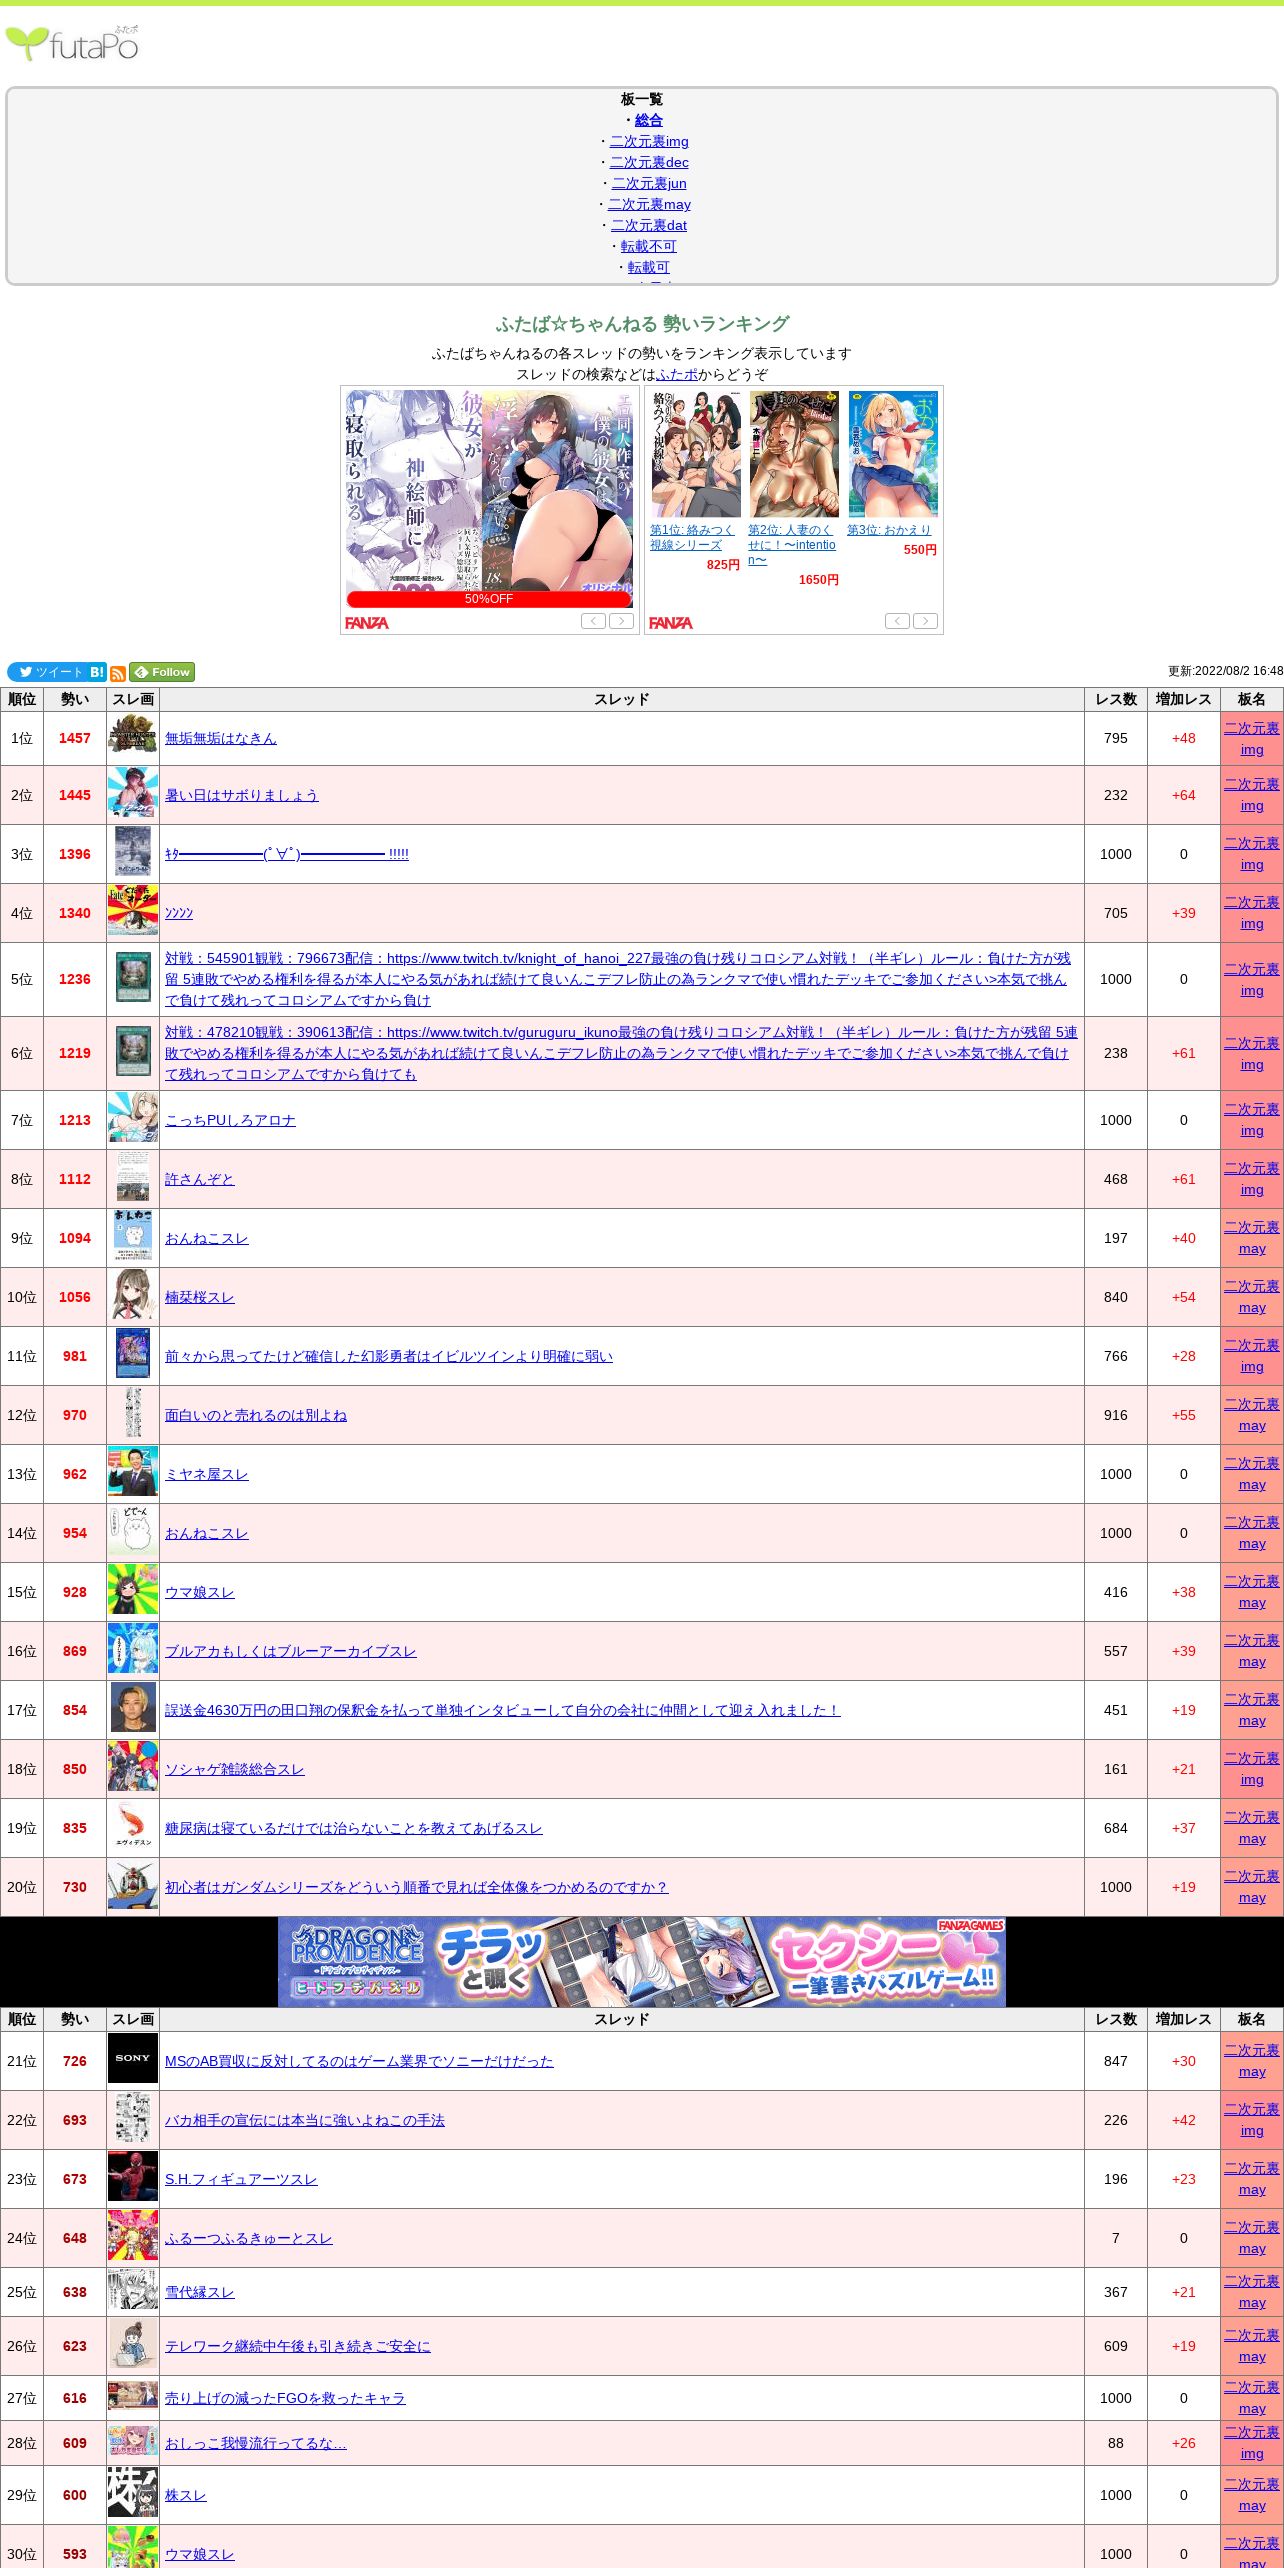The width and height of the screenshot is (1284, 2568).
Task: Switch to the 二次元裏jun board
Action: click(x=649, y=183)
